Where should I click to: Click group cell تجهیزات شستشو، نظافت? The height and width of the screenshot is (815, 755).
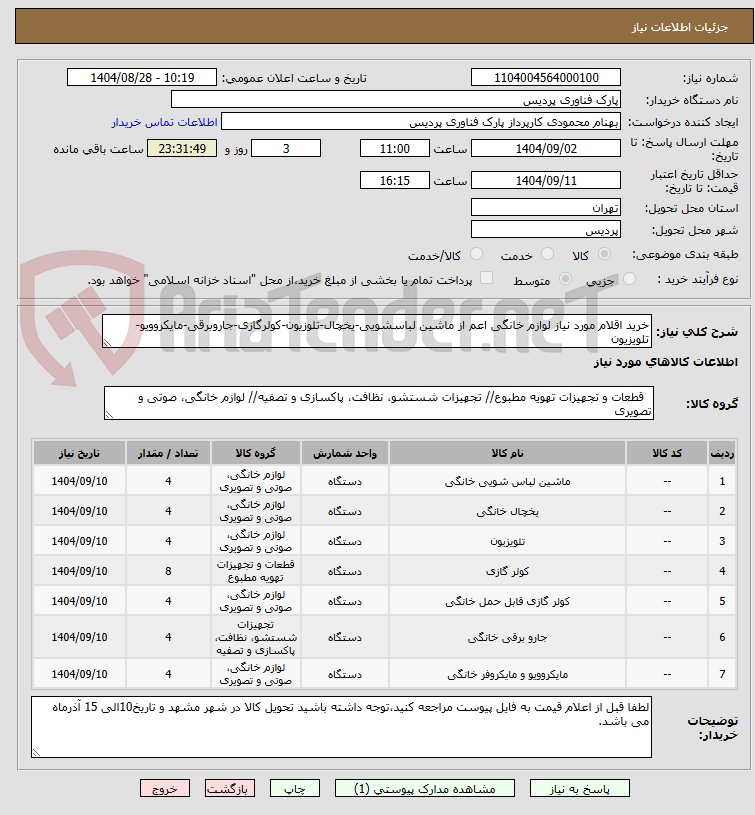[x=255, y=637]
